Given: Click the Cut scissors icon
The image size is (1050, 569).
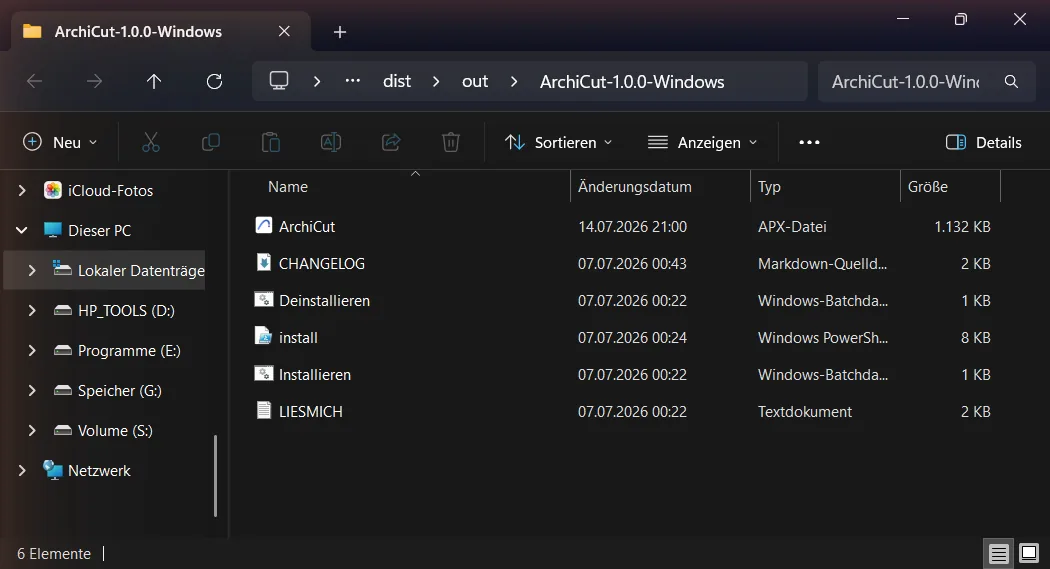Looking at the screenshot, I should coord(151,142).
